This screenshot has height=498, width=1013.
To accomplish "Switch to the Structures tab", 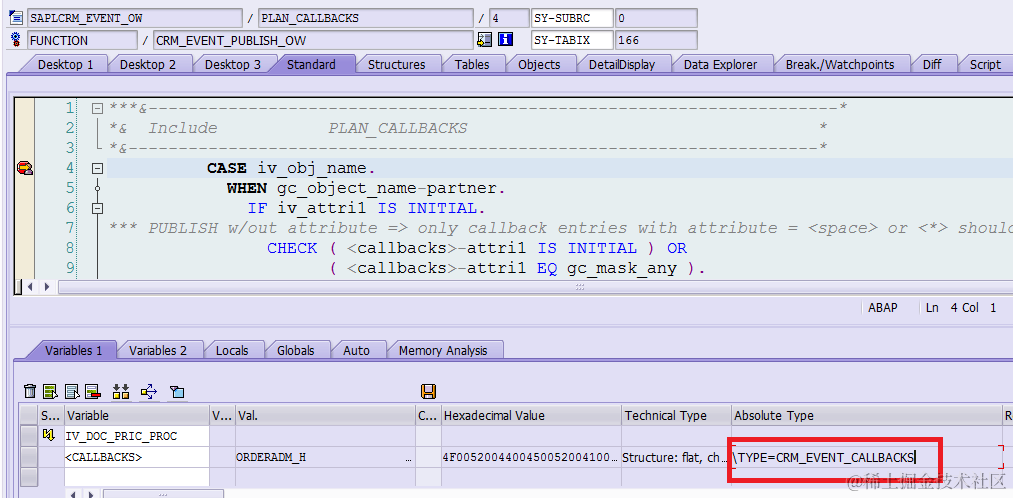I will coord(397,65).
